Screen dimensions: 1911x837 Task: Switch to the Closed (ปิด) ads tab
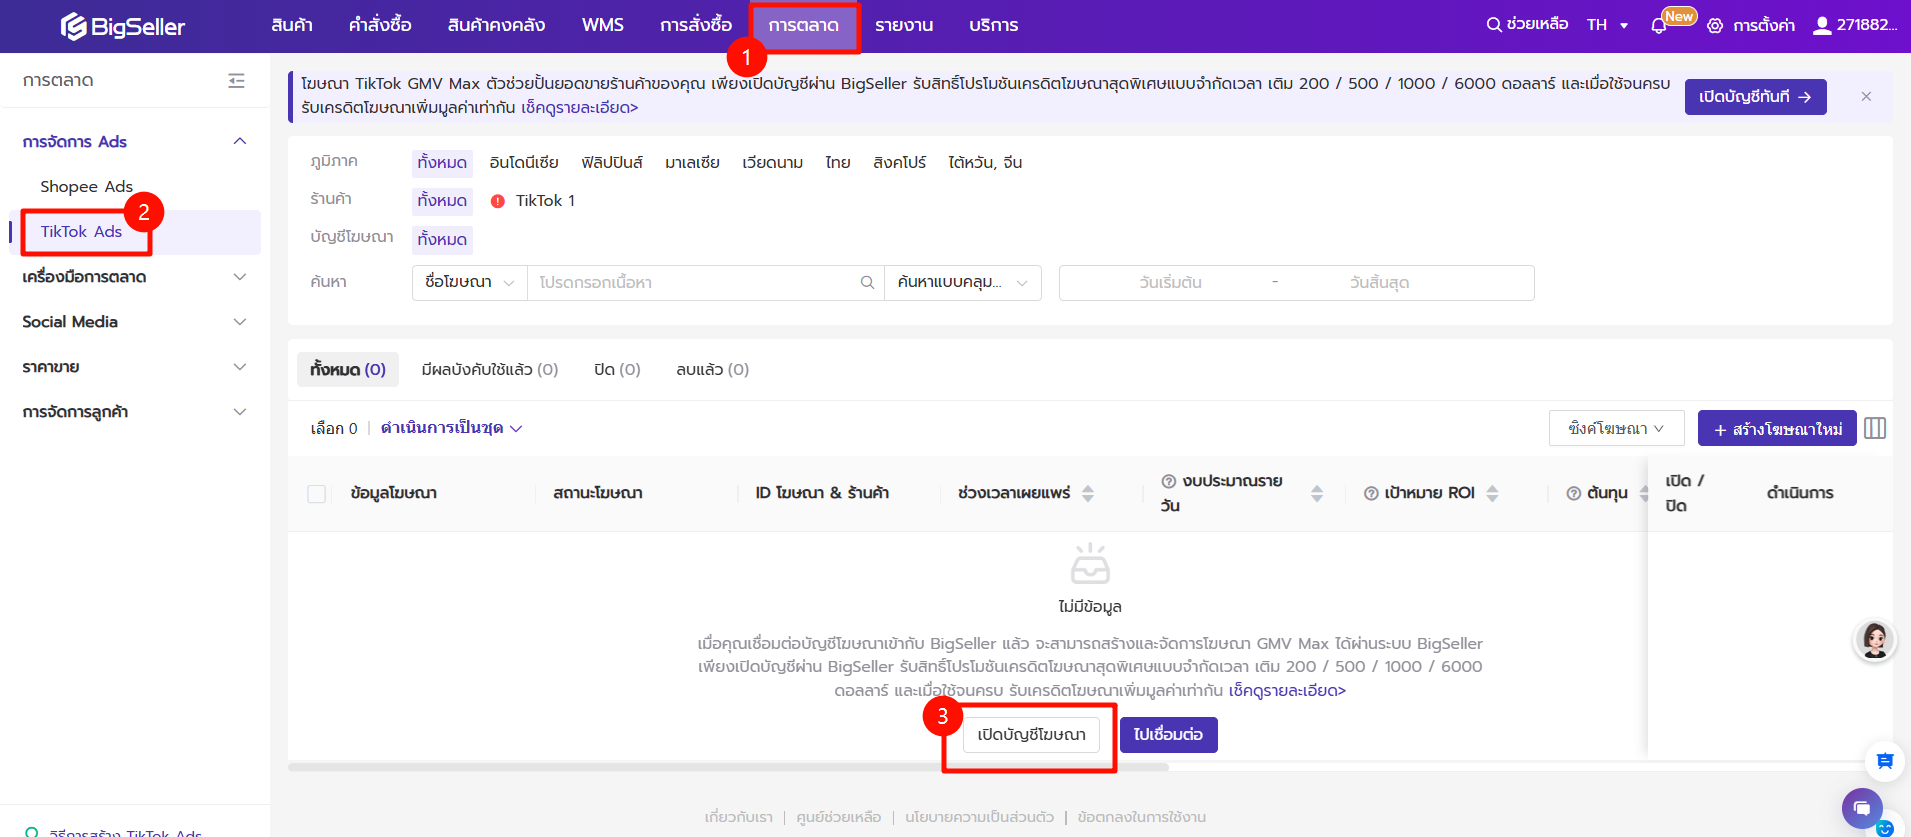coord(616,370)
